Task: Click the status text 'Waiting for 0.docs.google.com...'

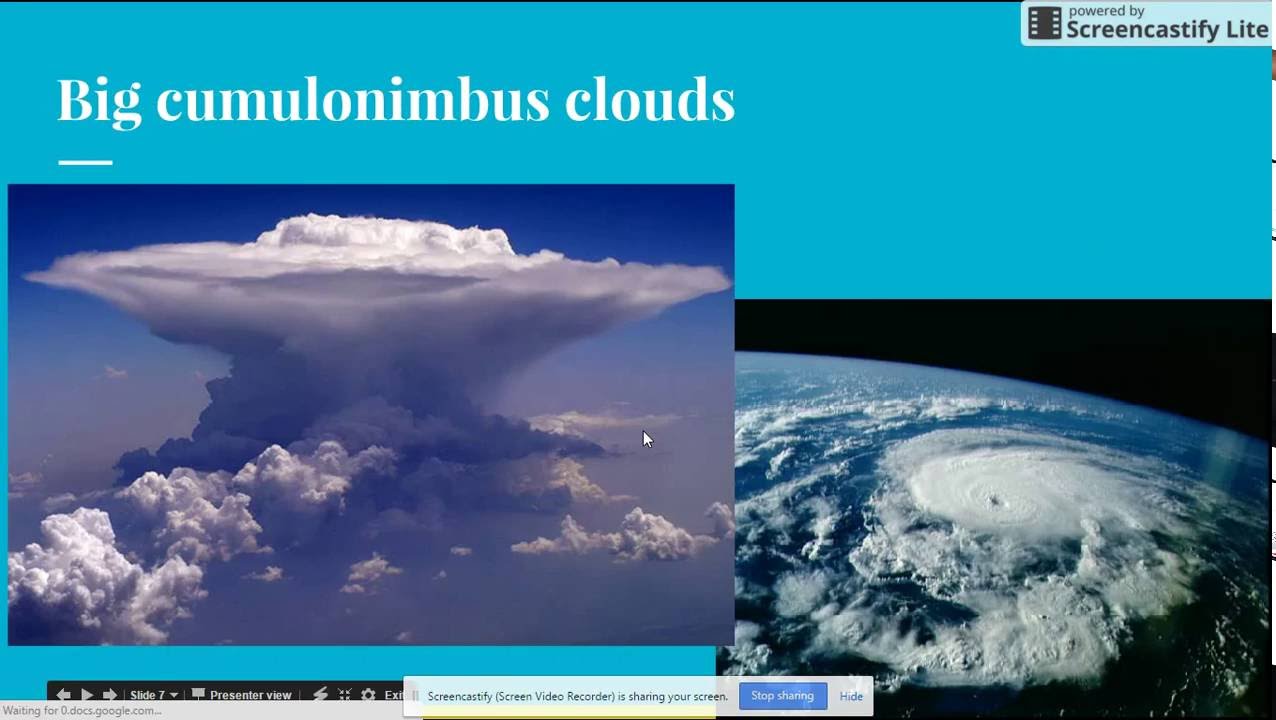Action: pos(82,711)
